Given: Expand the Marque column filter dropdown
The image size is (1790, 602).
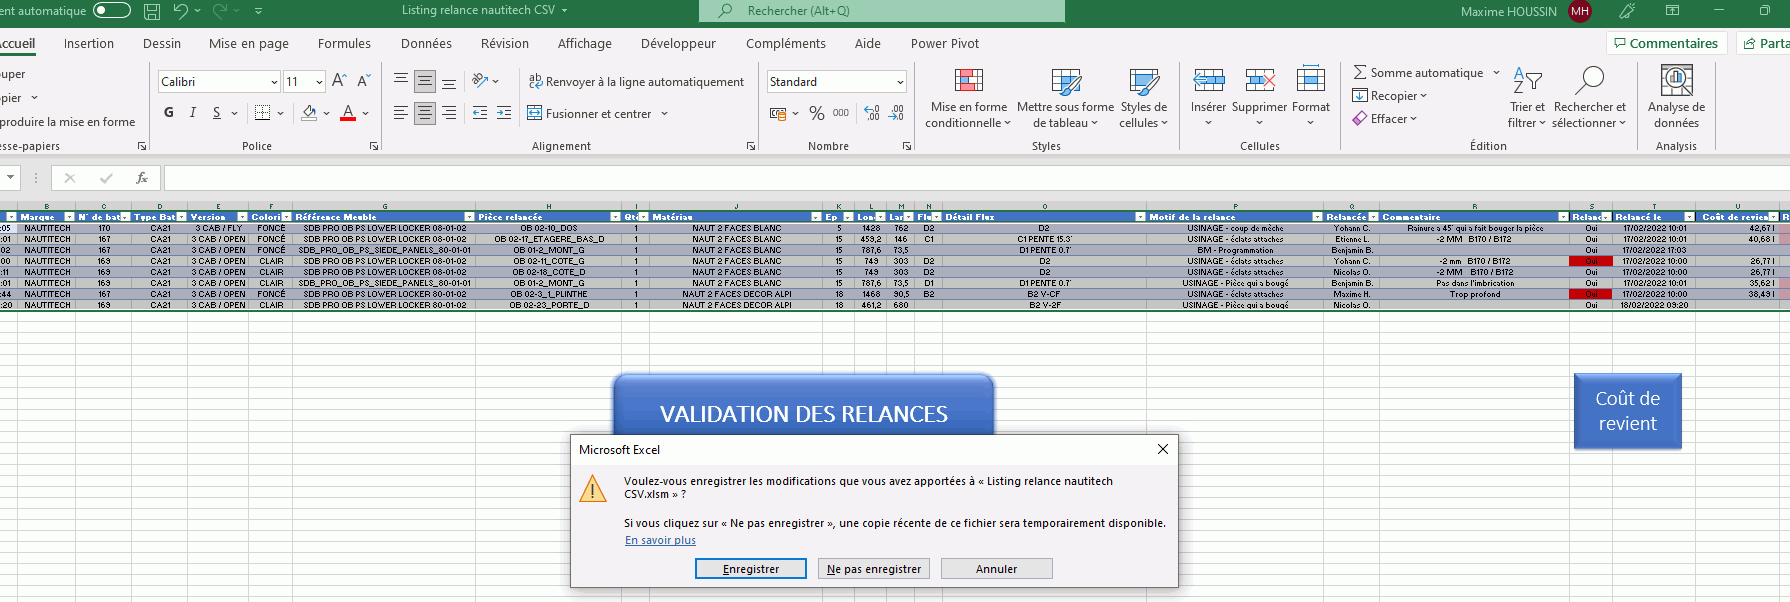Looking at the screenshot, I should (69, 217).
